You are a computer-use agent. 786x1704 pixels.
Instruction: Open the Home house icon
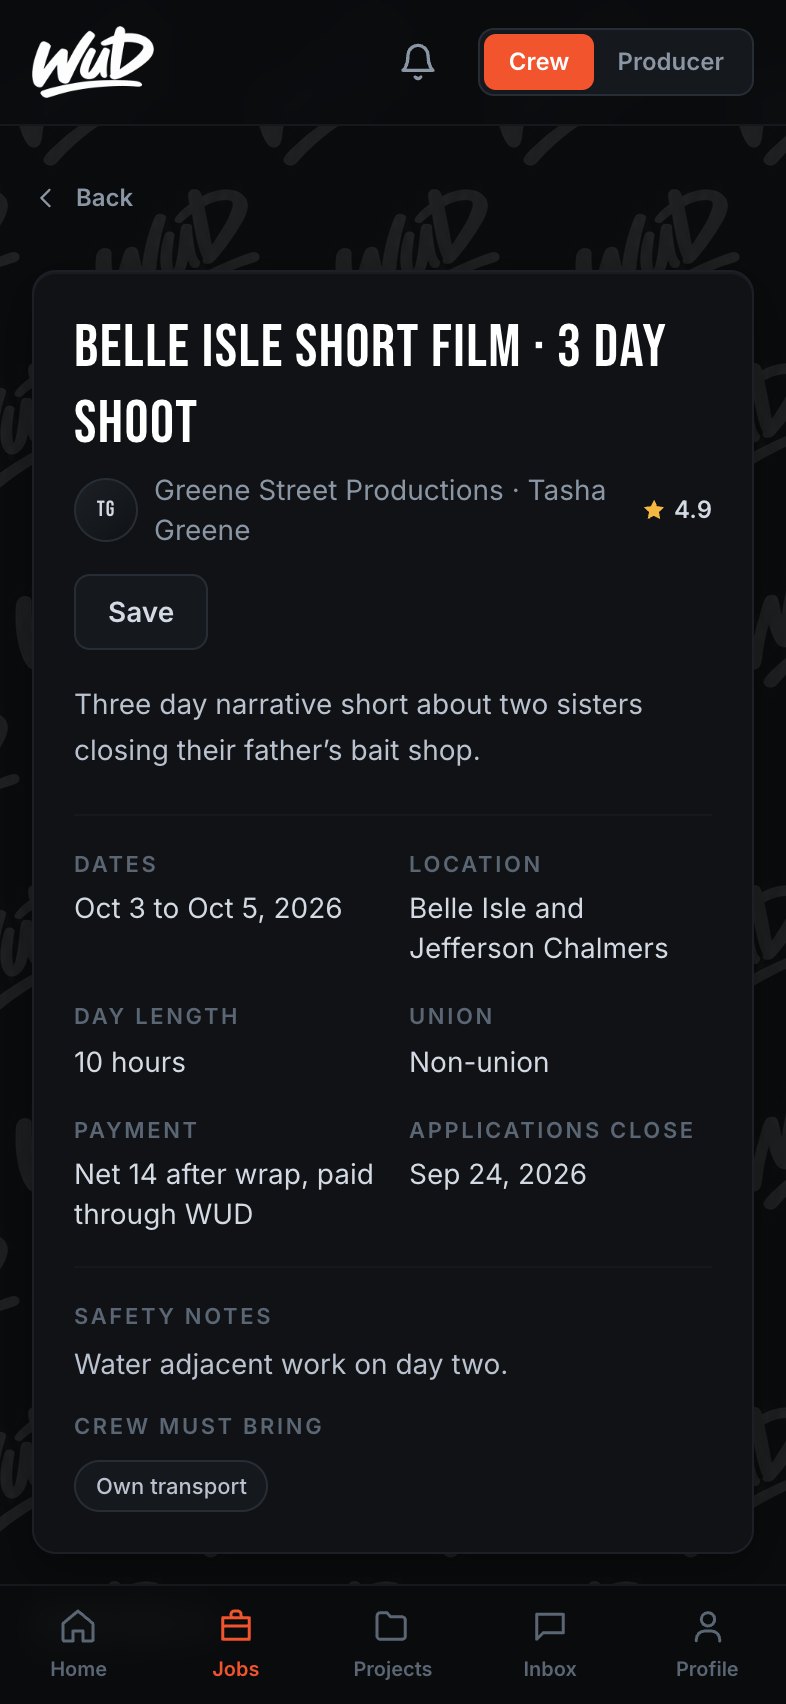pos(78,1626)
